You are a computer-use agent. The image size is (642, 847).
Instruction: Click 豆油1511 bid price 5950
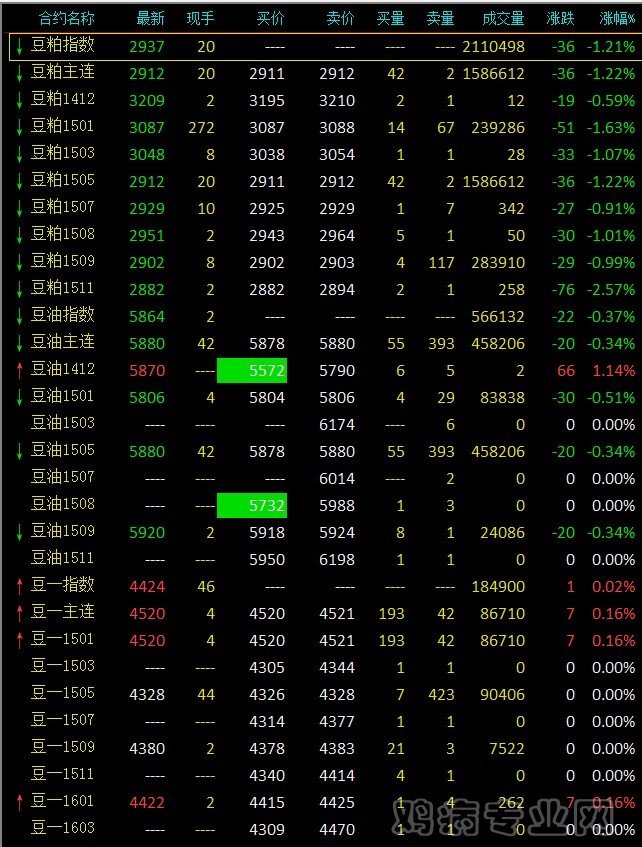(x=267, y=560)
